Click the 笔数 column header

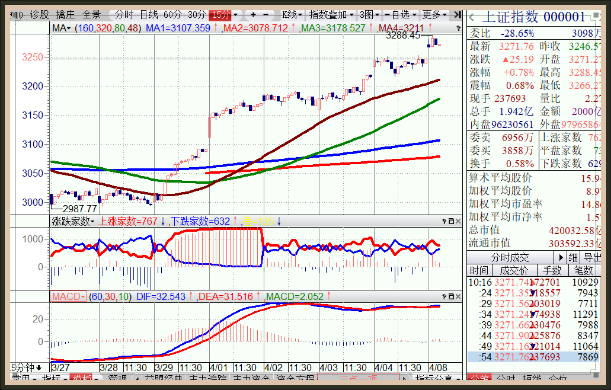click(x=583, y=270)
